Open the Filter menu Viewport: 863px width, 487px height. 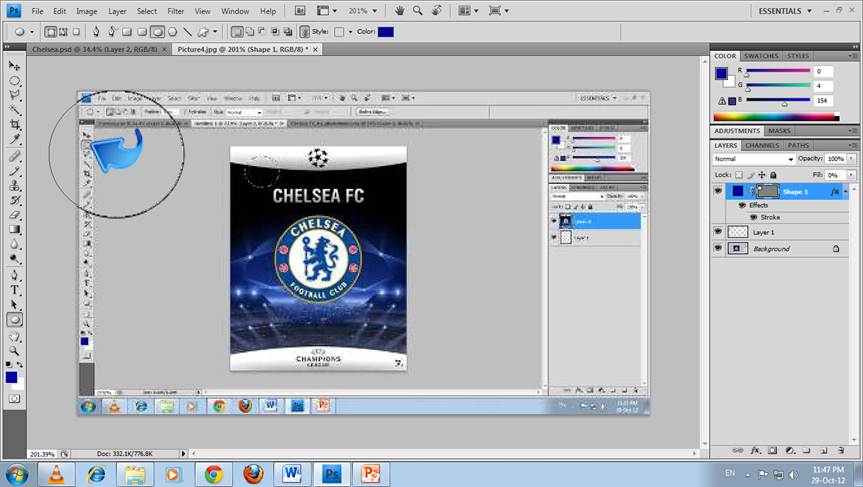pos(176,11)
